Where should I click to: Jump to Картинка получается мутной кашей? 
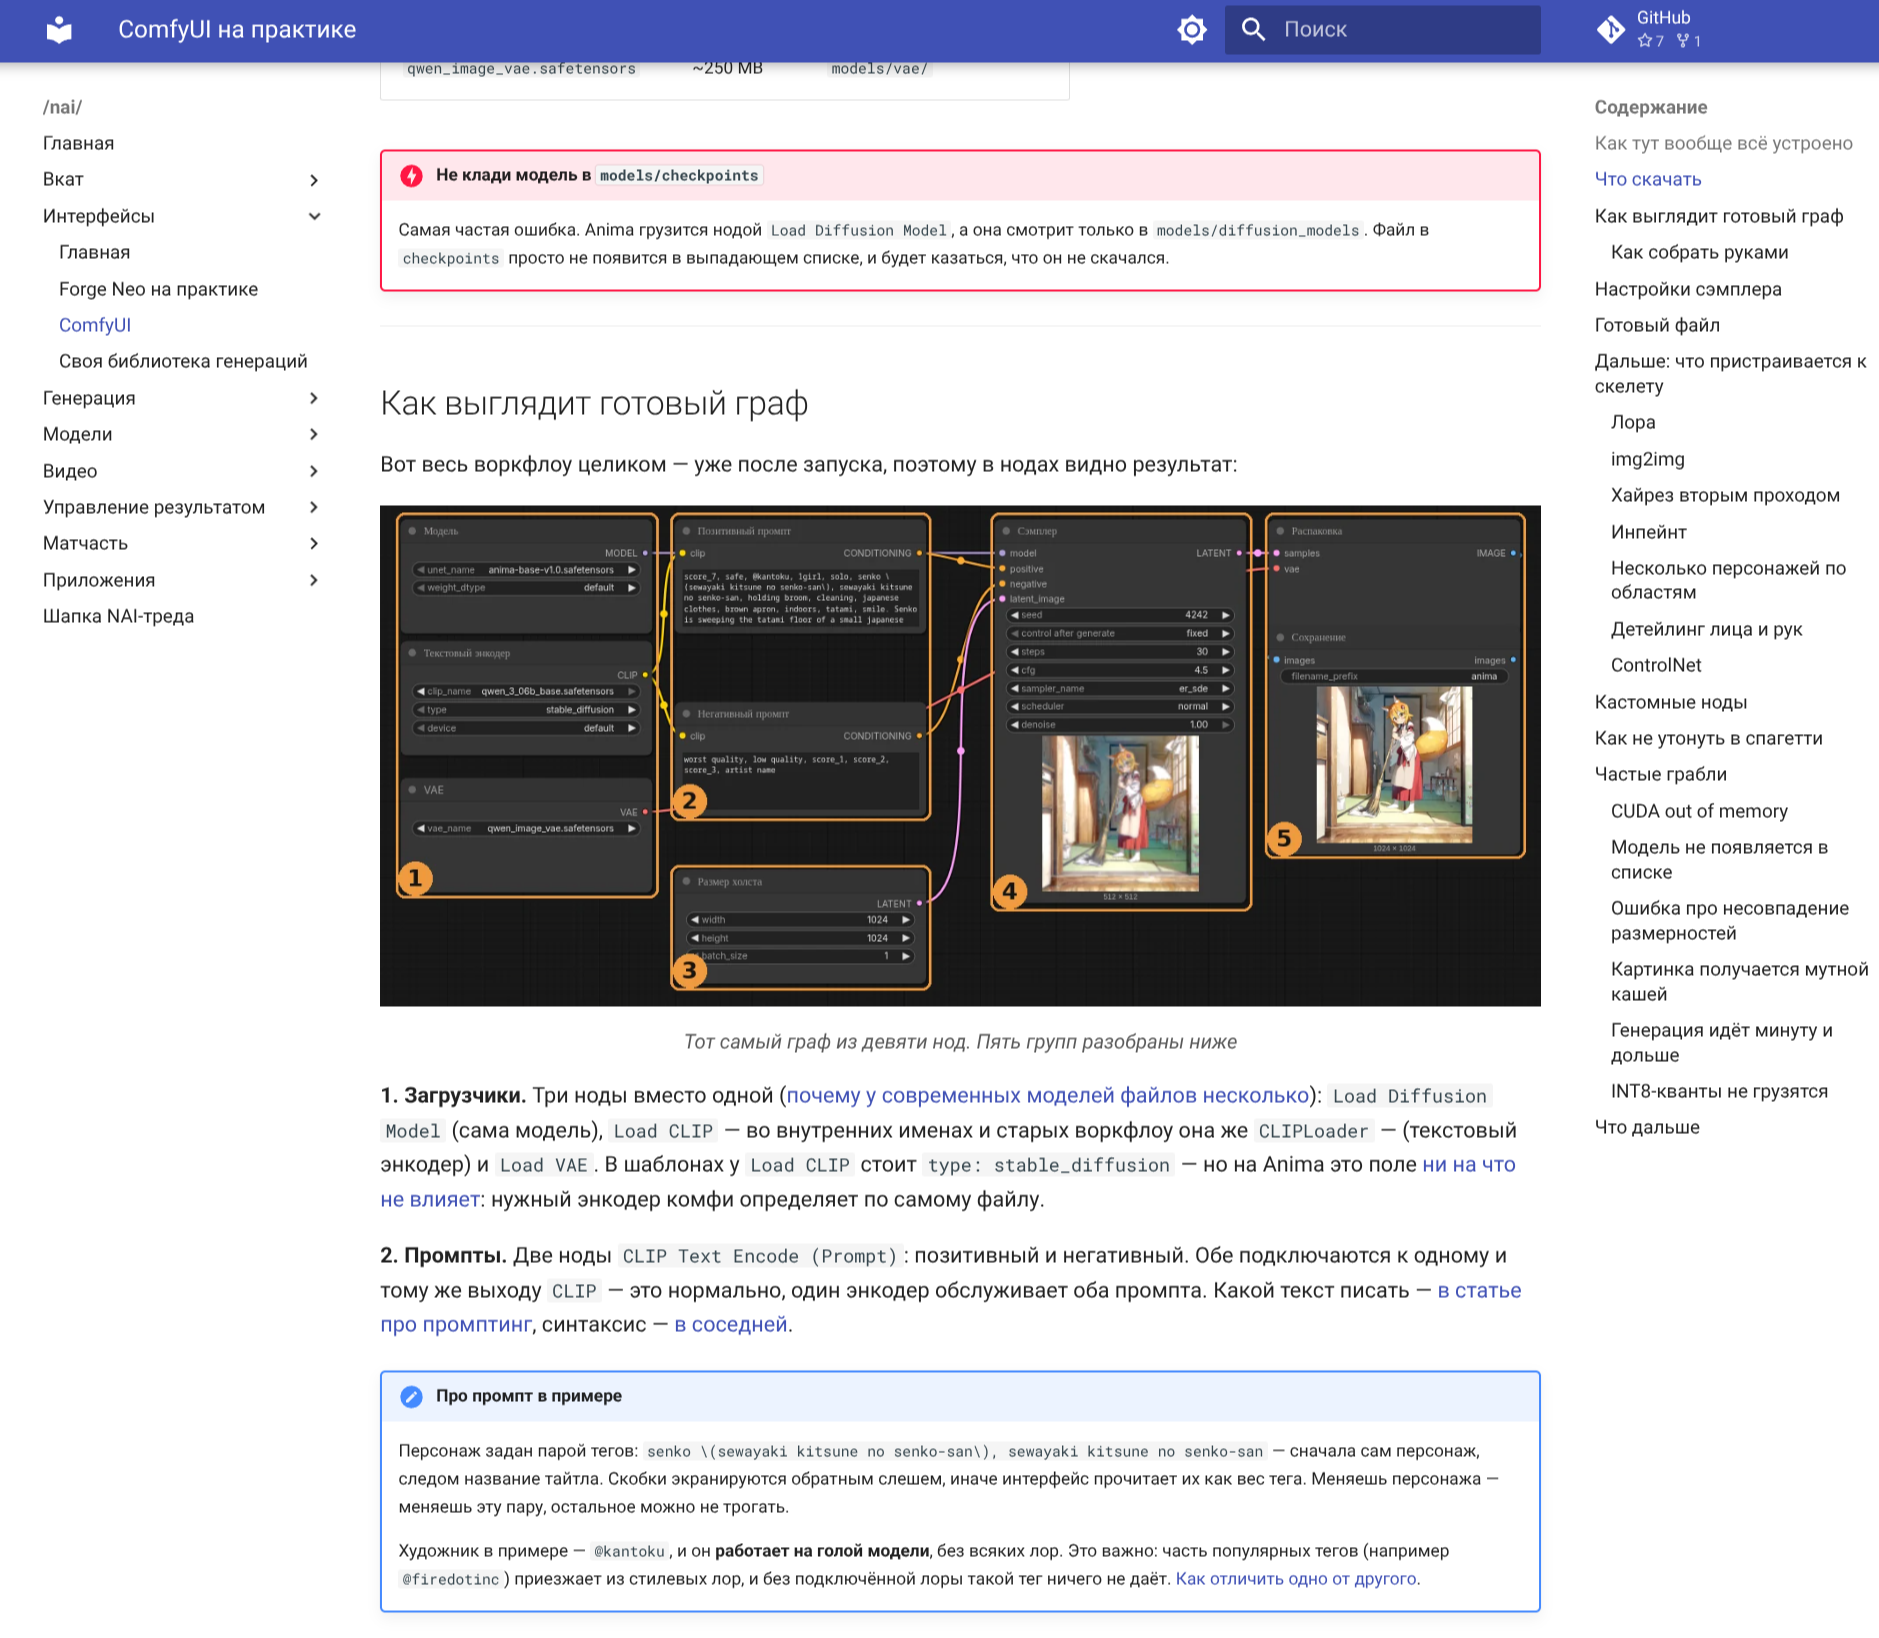point(1739,981)
